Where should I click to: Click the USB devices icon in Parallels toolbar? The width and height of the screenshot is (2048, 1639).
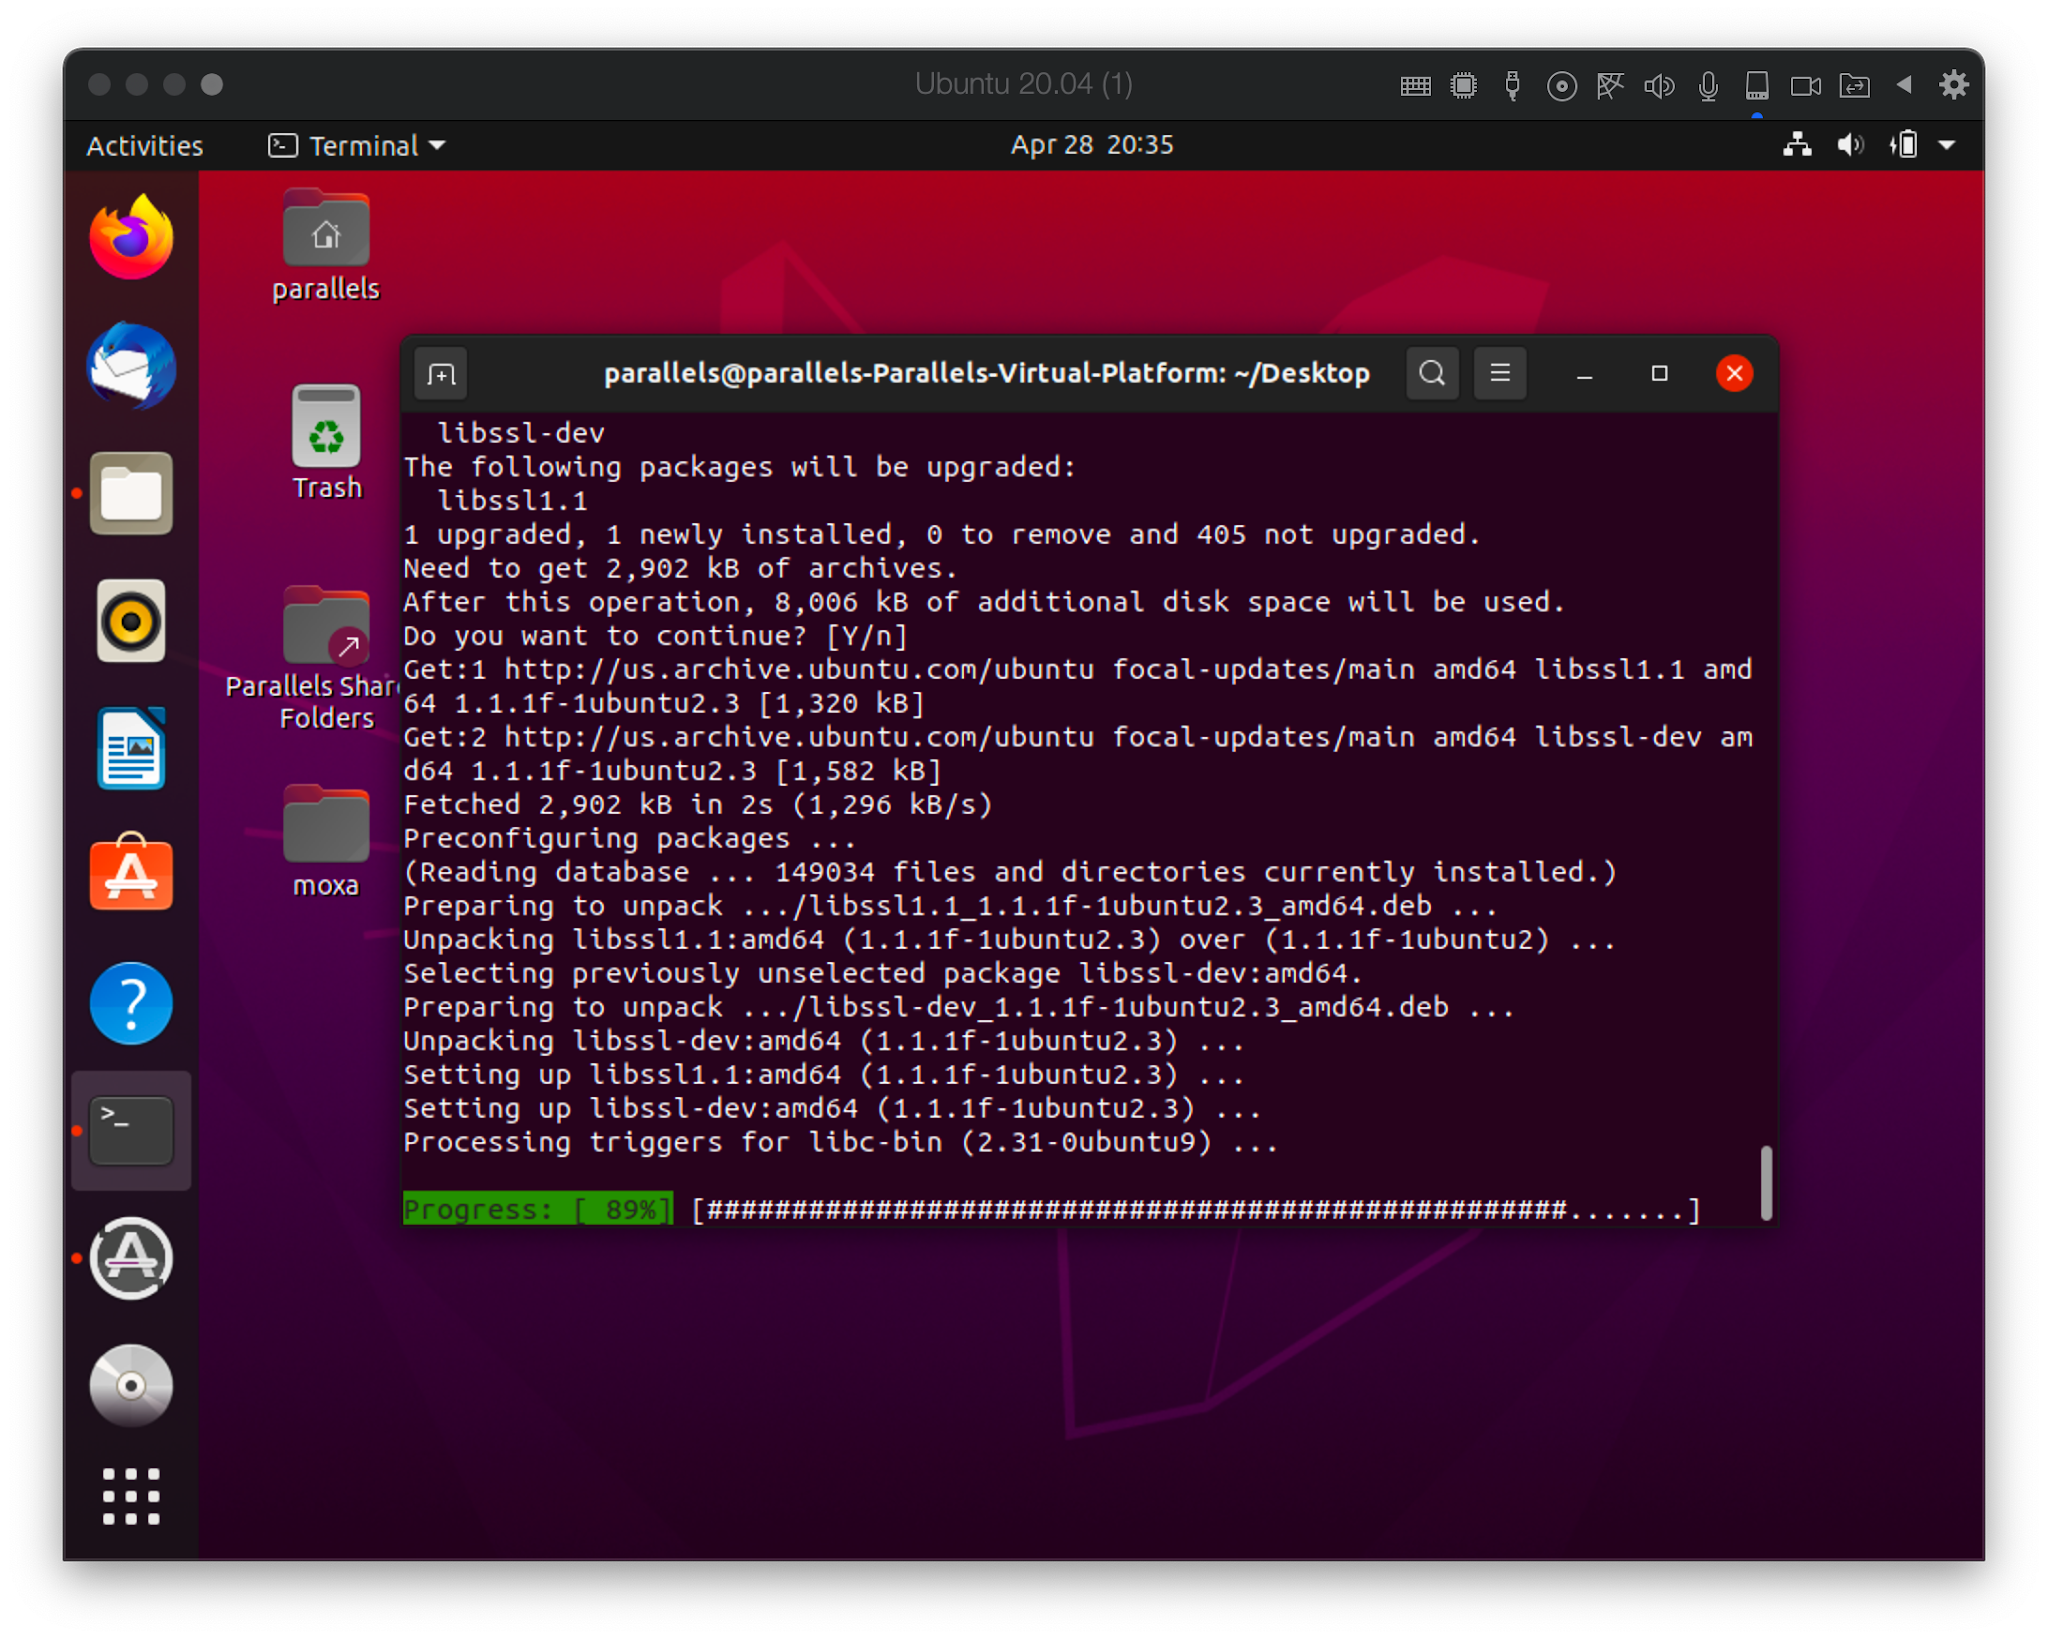click(1512, 86)
